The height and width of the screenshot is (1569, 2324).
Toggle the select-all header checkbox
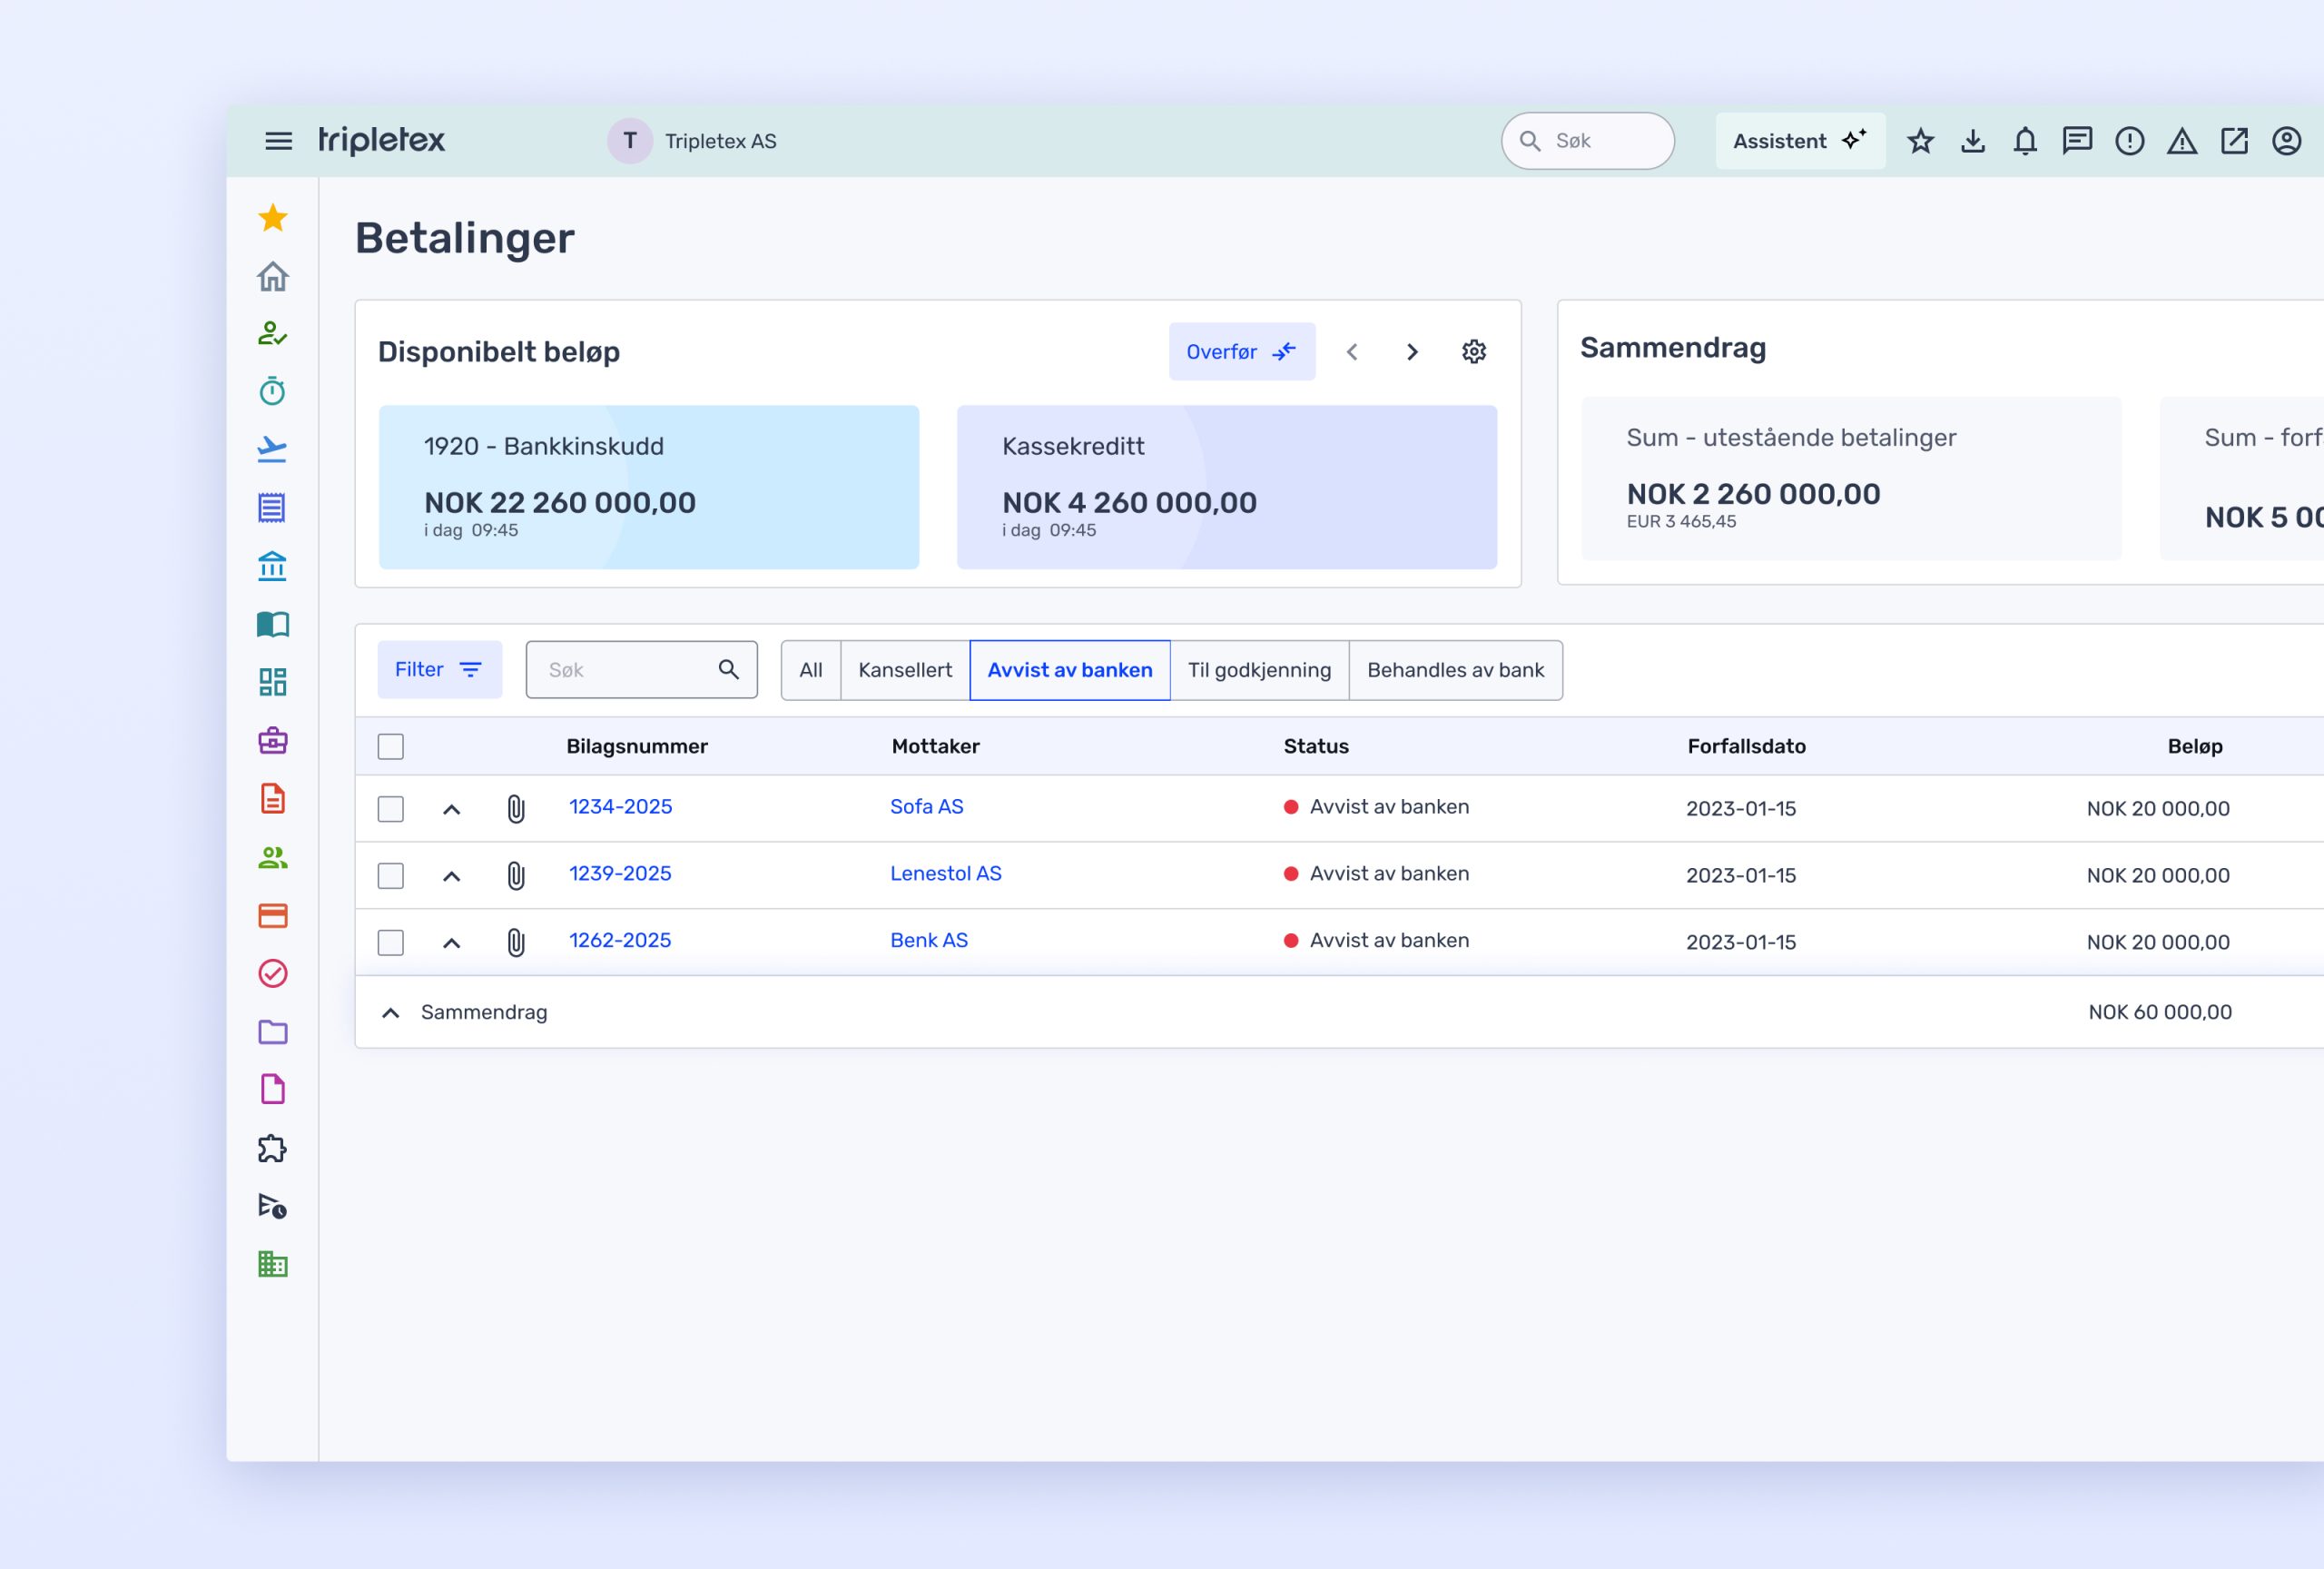tap(391, 746)
